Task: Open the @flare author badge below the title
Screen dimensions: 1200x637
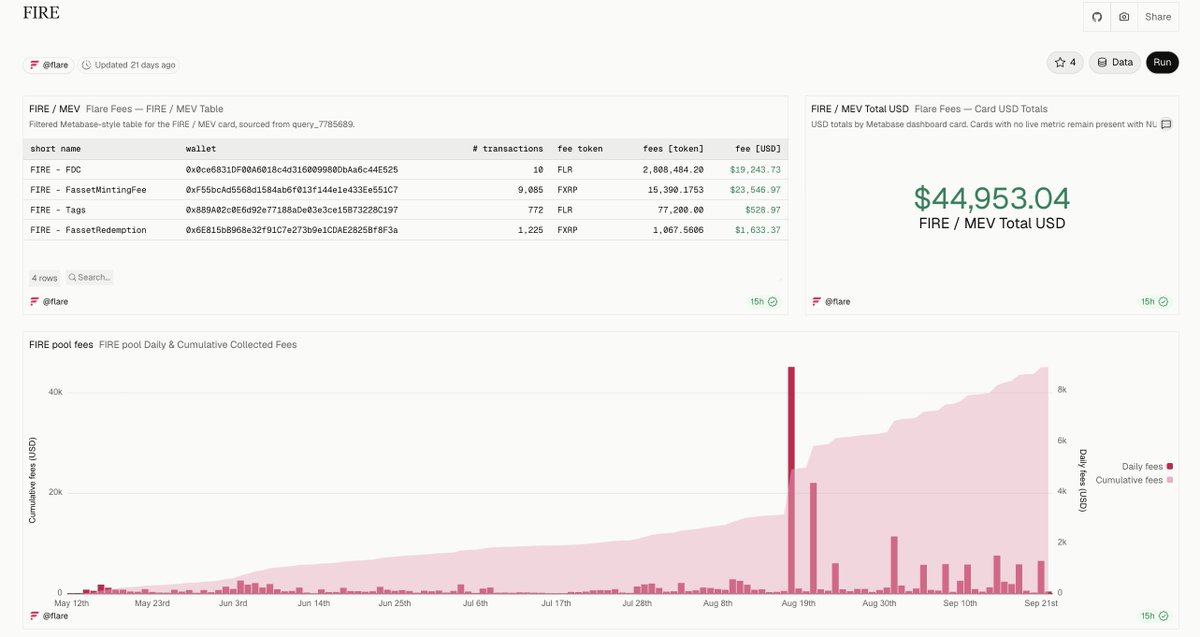Action: tap(49, 65)
